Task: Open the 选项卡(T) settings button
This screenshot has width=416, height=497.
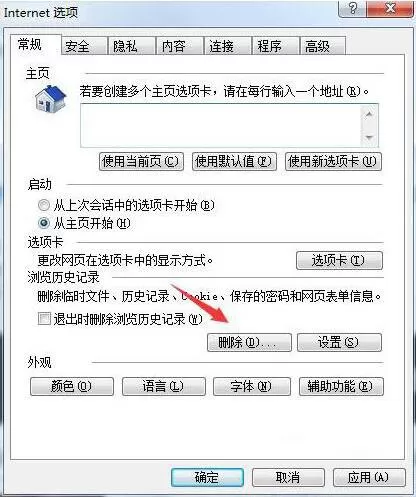Action: pyautogui.click(x=339, y=260)
